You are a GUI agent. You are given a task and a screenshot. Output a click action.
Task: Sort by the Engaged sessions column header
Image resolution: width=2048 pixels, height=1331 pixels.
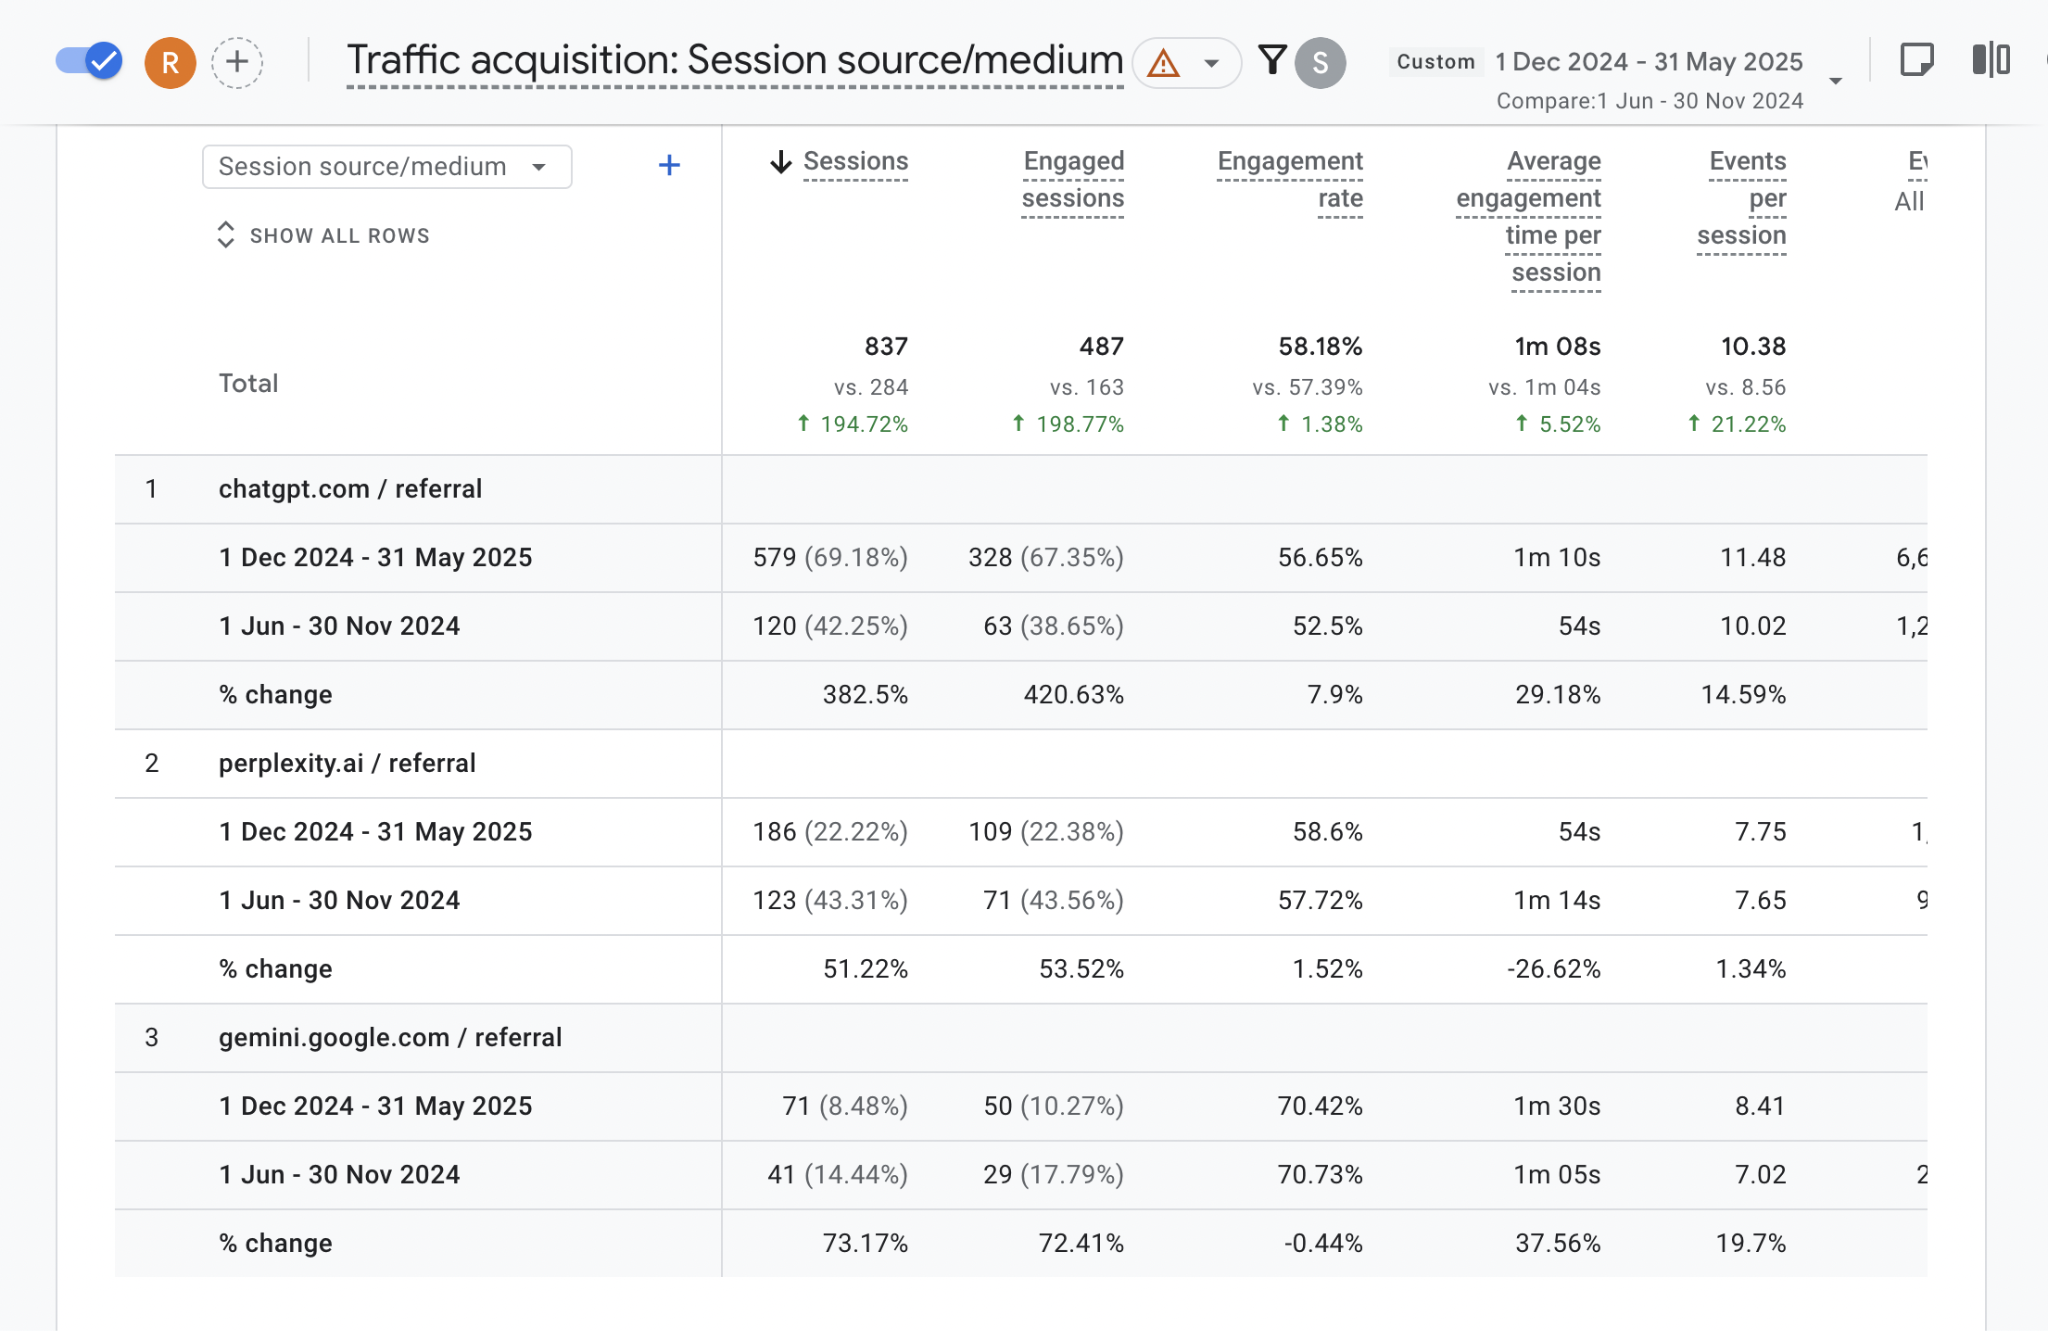[1073, 180]
